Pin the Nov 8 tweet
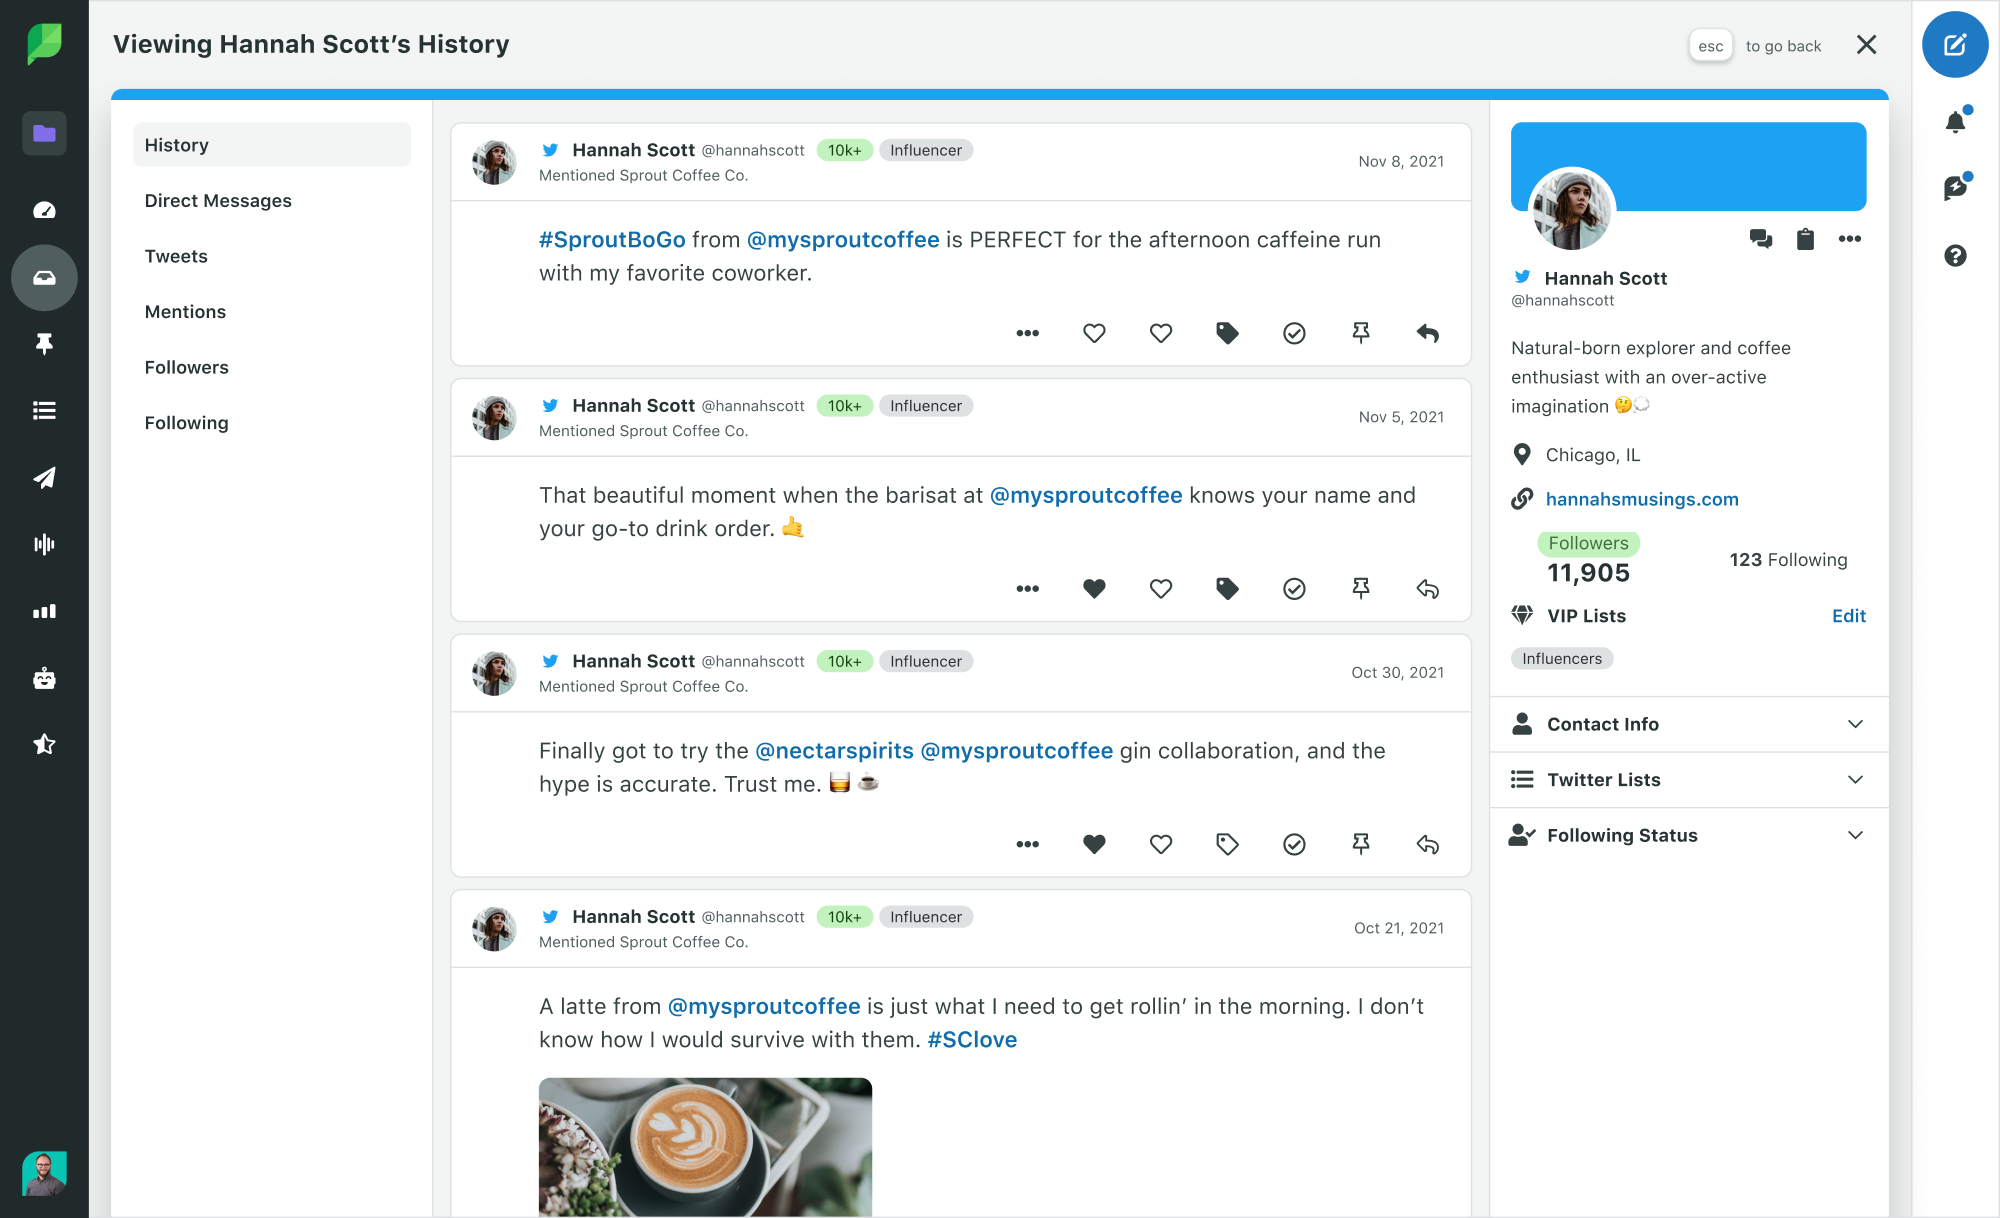Screen dimensions: 2000x1218 point(1360,333)
